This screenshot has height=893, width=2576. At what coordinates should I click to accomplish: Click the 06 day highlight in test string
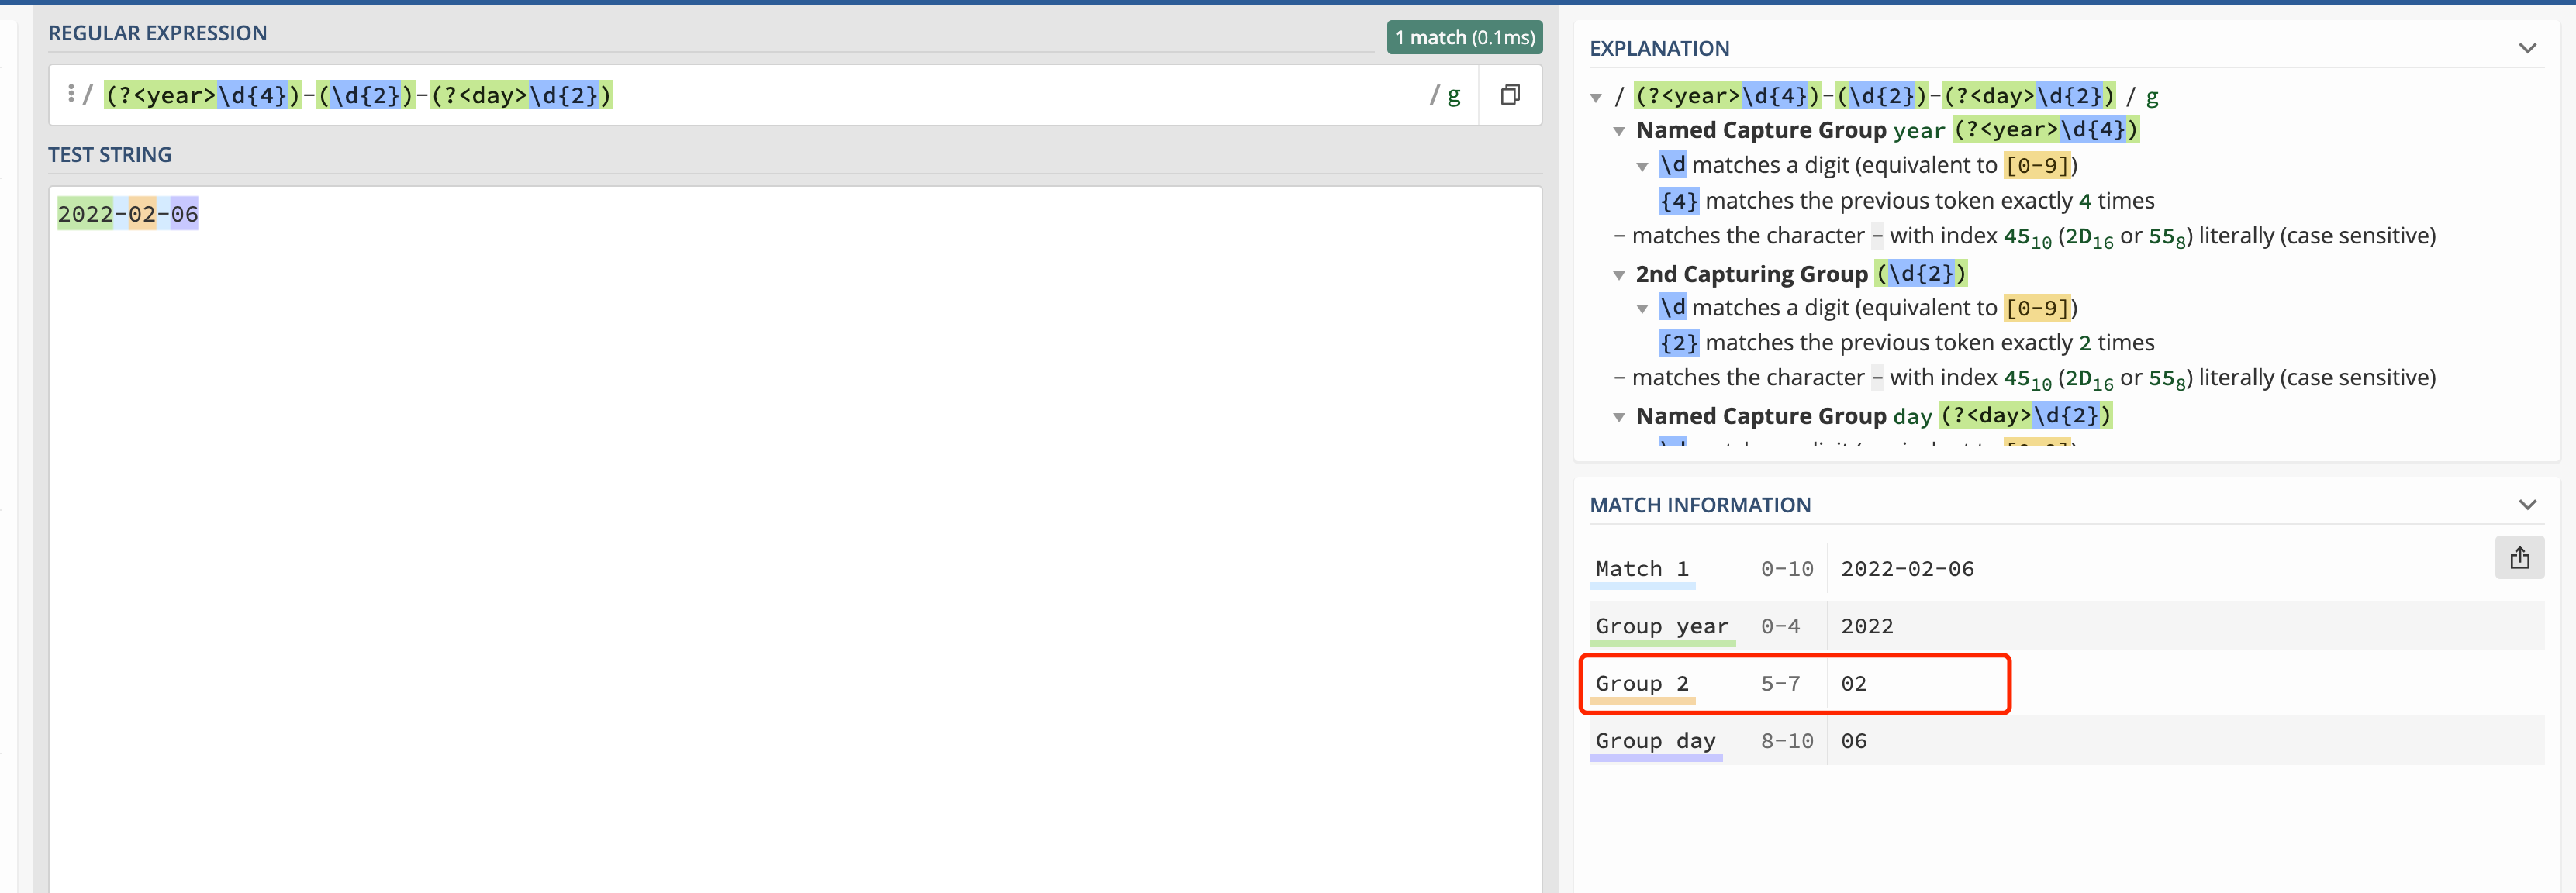(x=184, y=214)
